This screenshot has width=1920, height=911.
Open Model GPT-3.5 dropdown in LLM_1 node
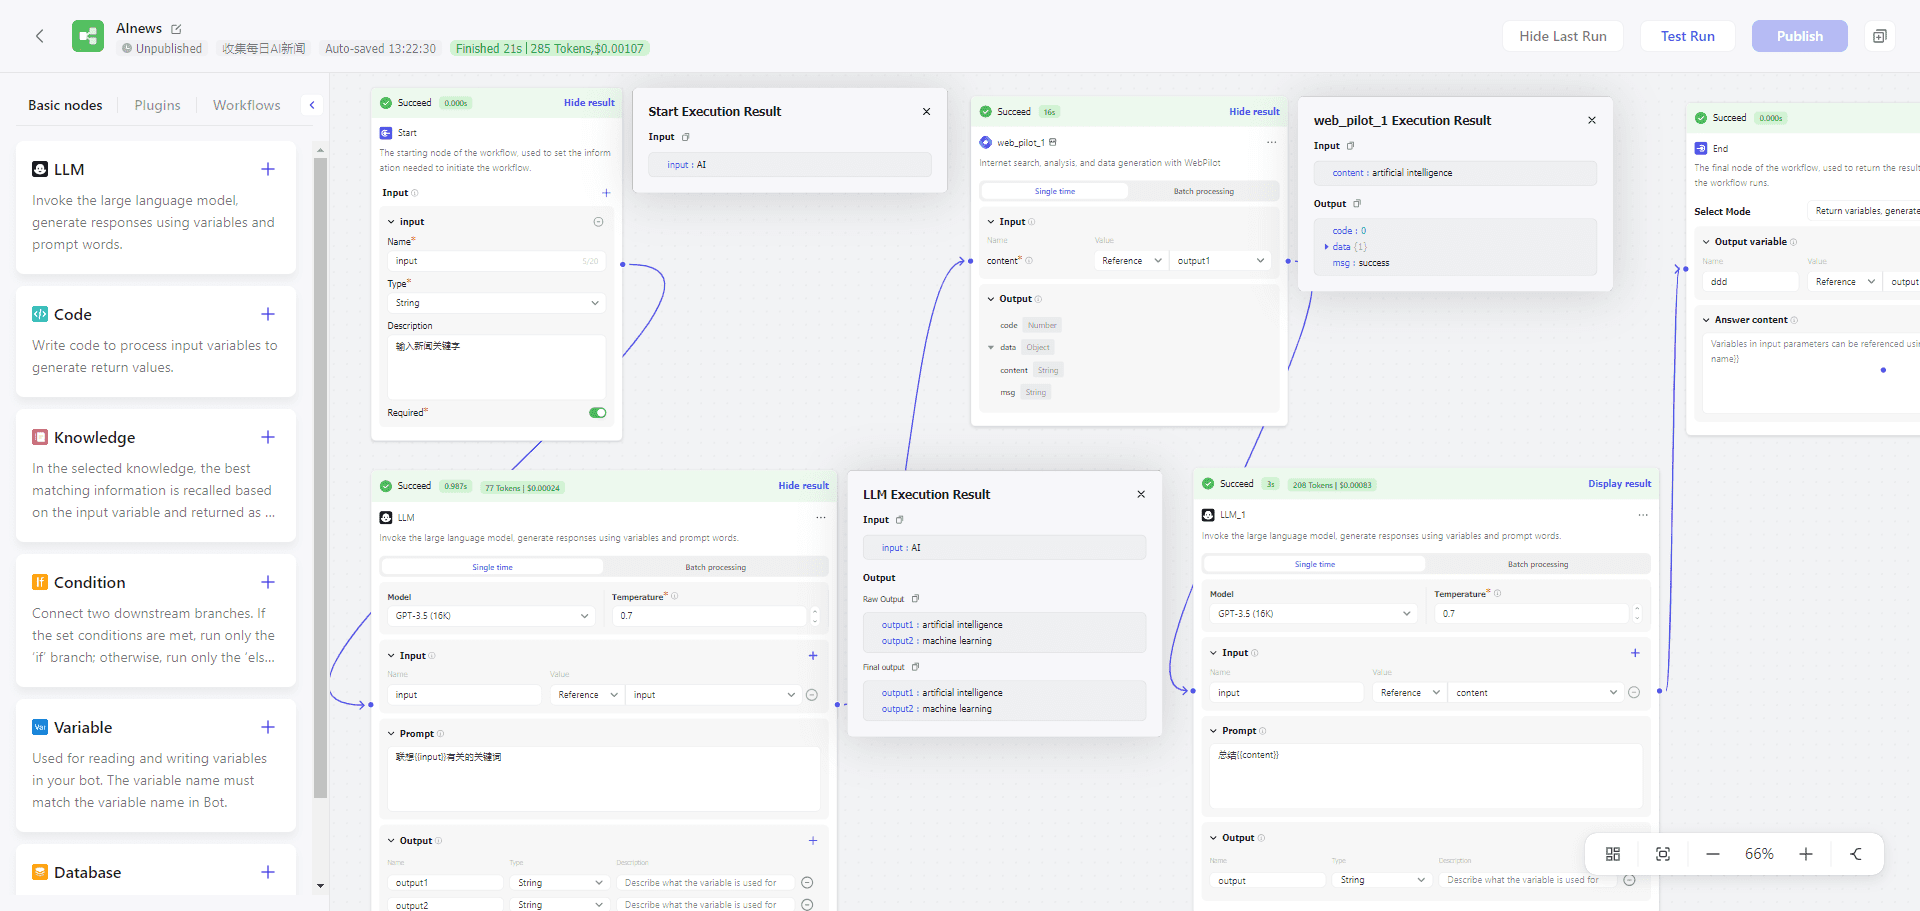pos(1314,614)
